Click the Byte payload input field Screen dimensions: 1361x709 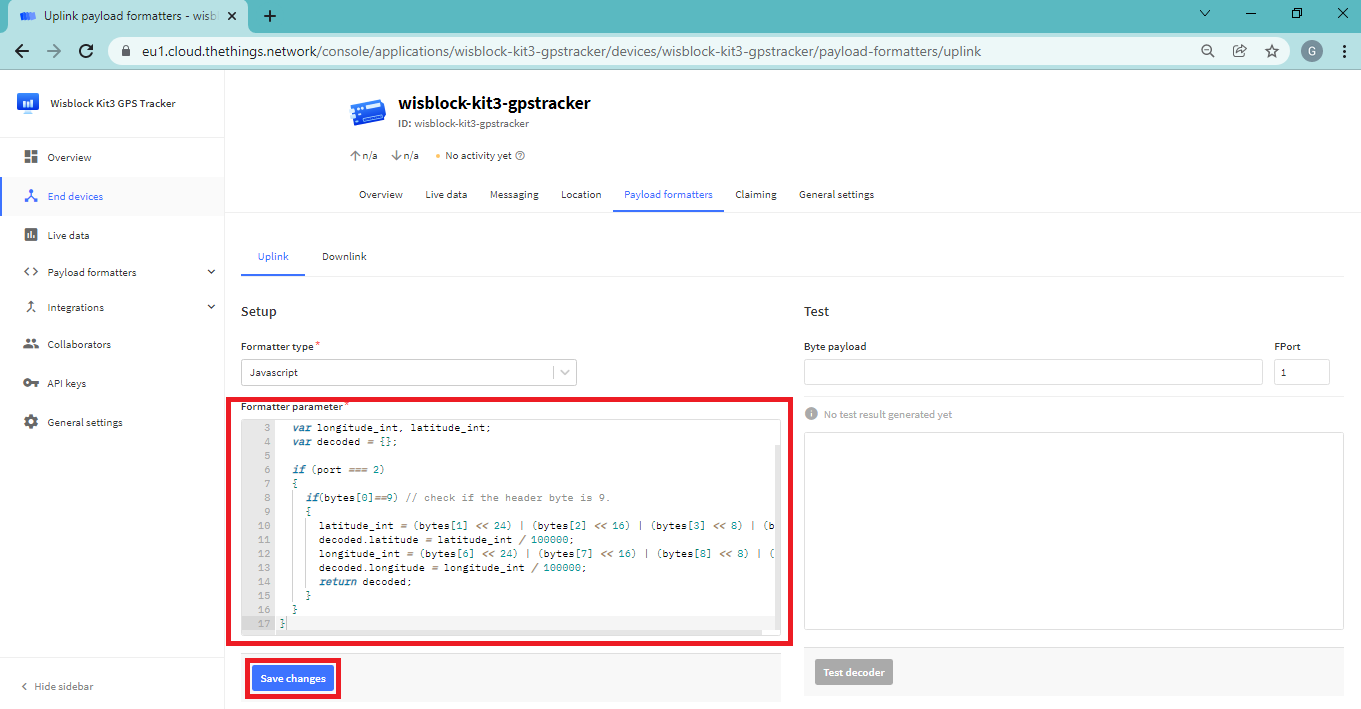click(1032, 372)
